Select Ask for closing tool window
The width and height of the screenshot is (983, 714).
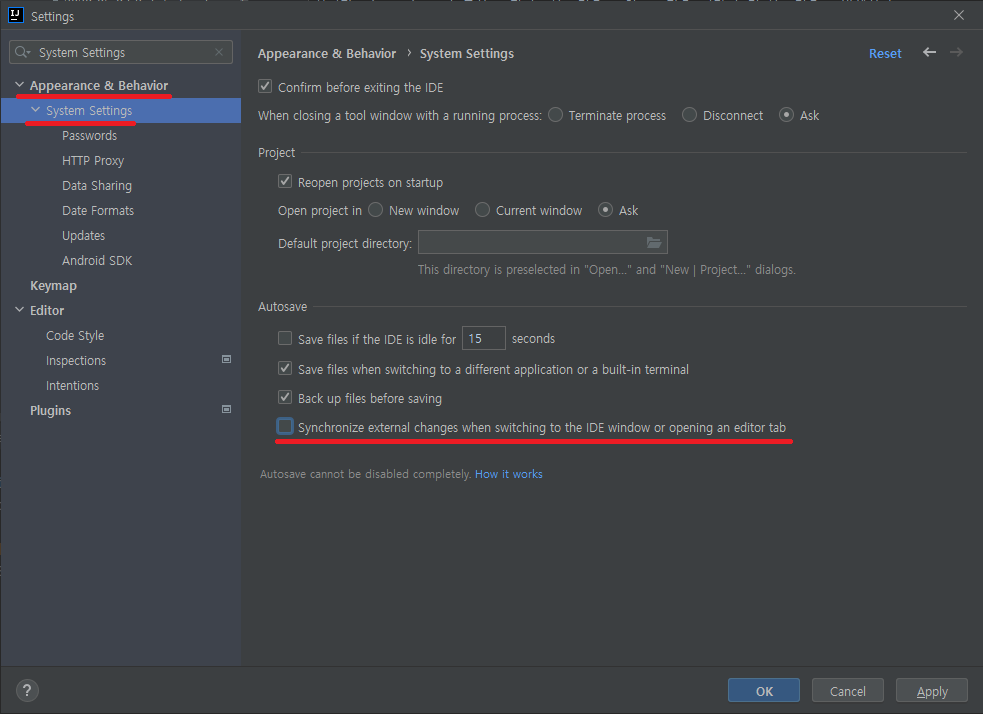[x=786, y=115]
